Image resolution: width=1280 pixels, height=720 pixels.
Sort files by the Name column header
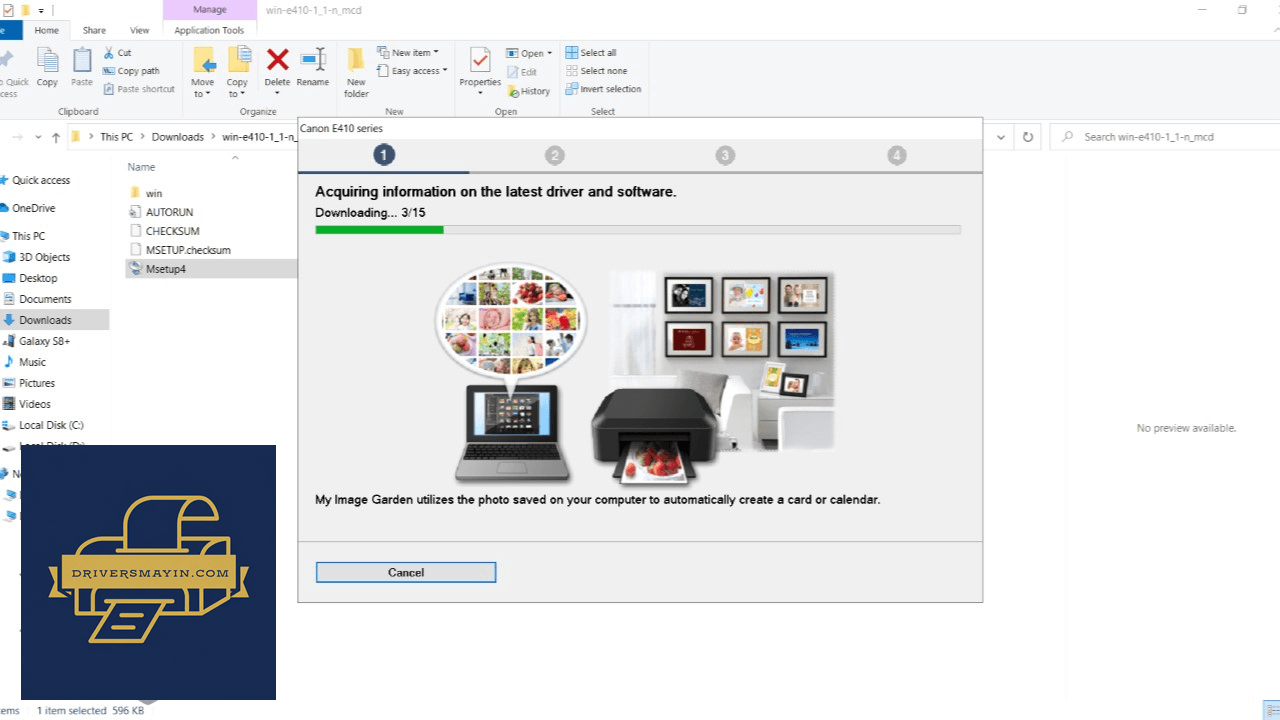[x=141, y=167]
